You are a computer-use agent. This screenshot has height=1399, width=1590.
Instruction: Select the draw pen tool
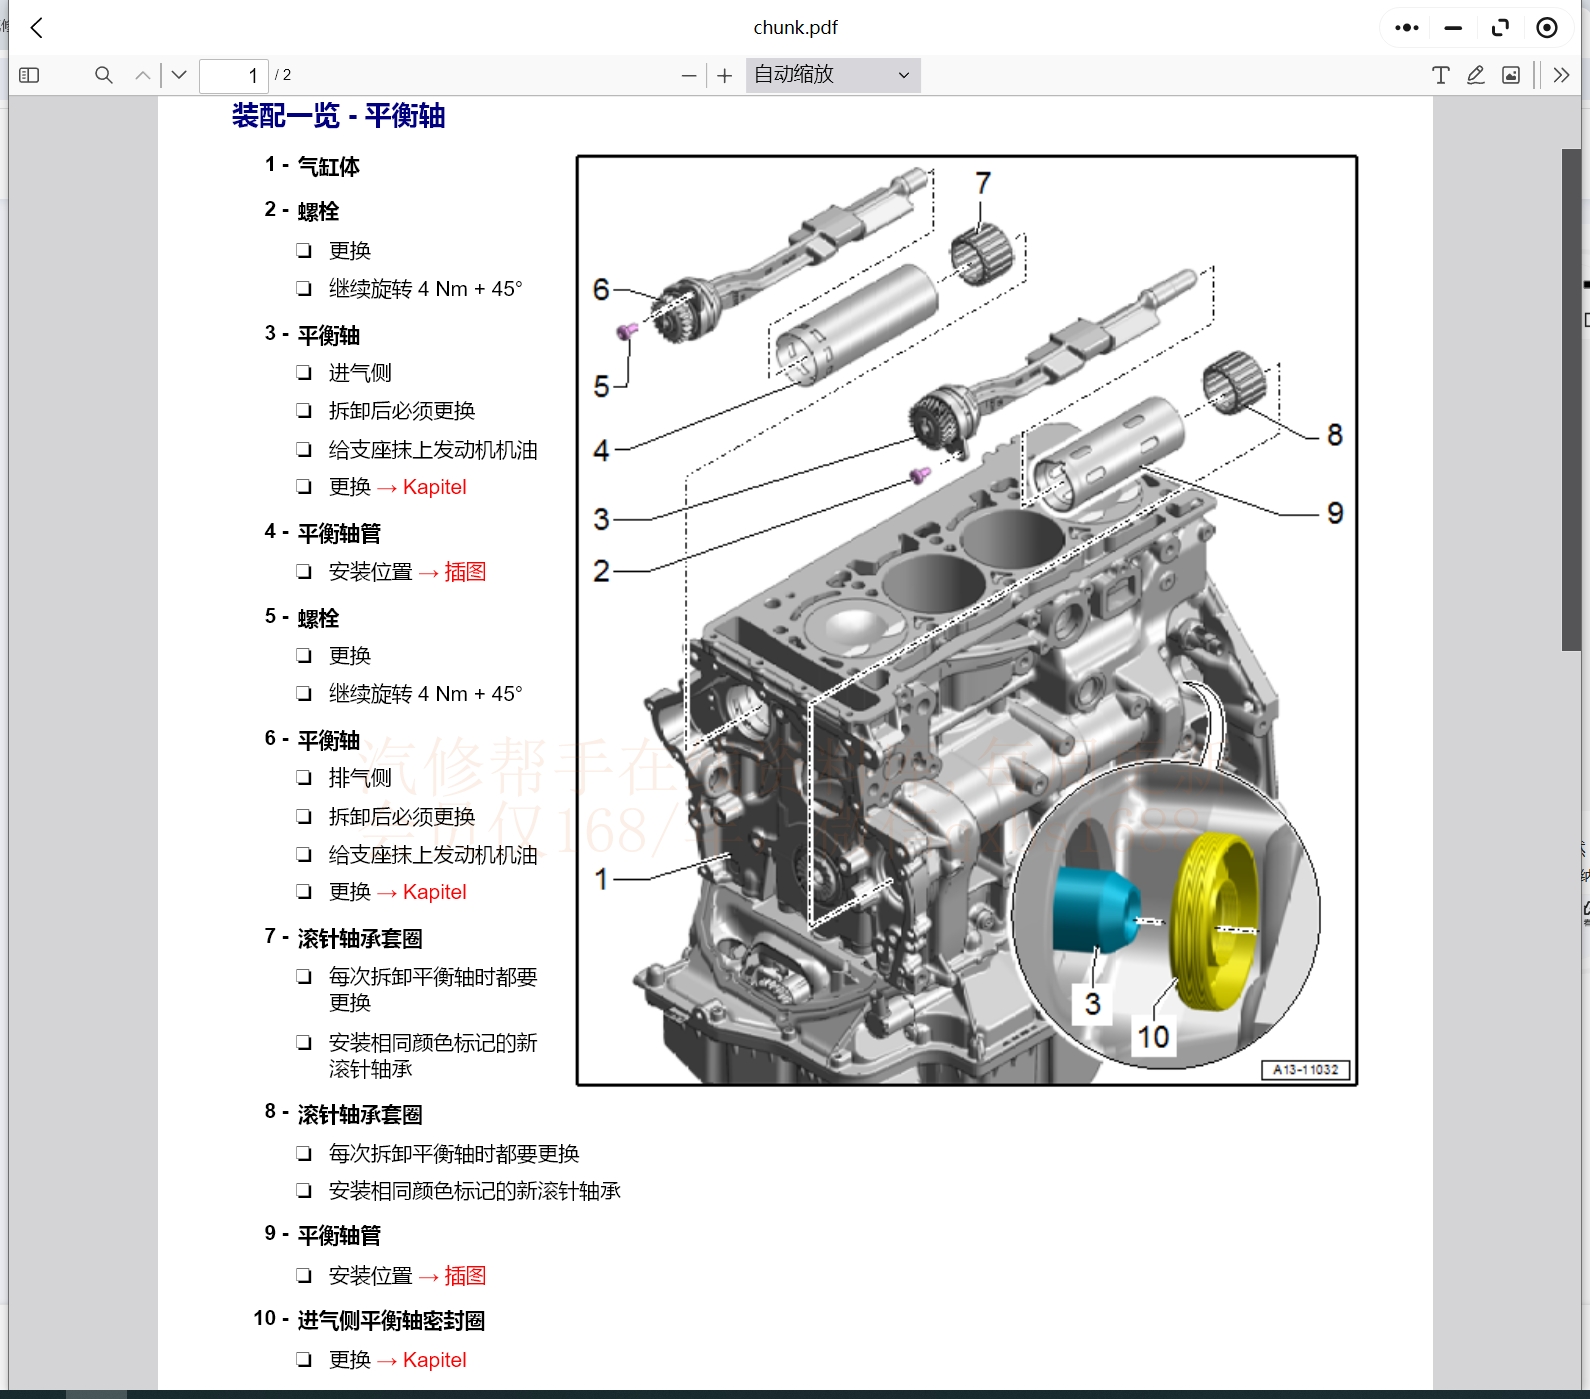[x=1475, y=75]
